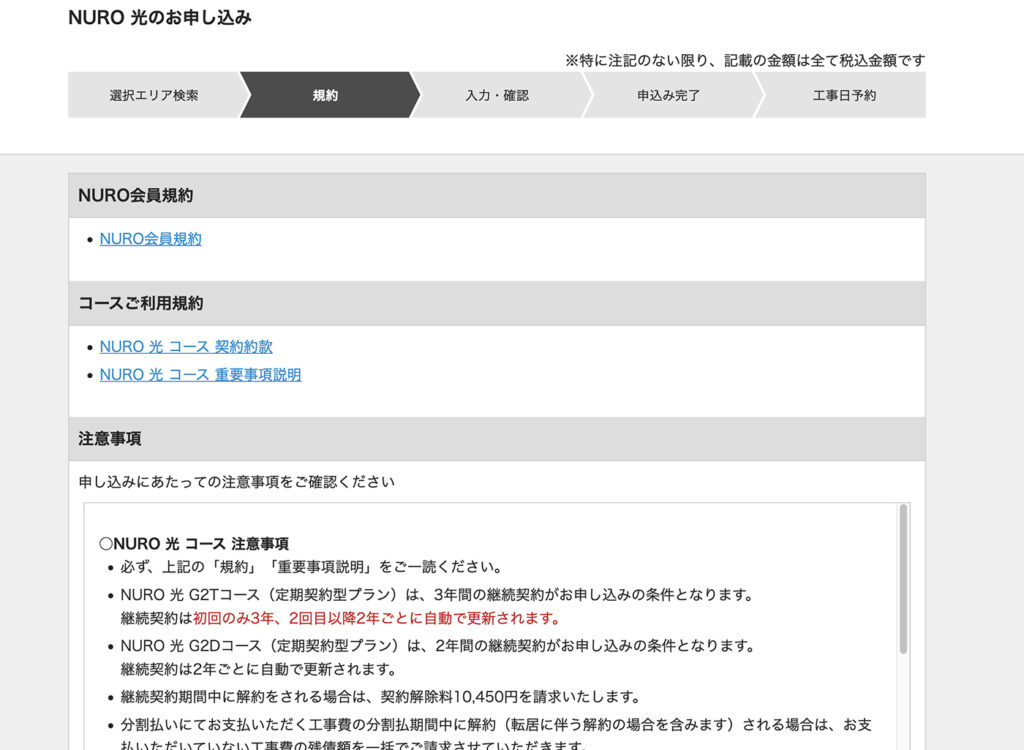Click the 契約解除料10,450円 cancellation fee line

pos(381,697)
